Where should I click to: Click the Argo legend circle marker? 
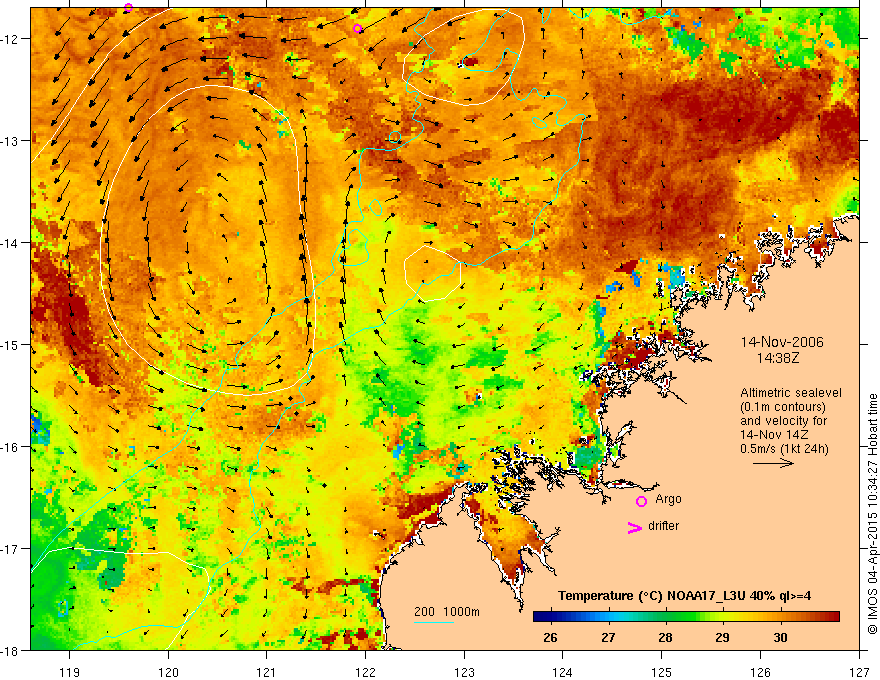[641, 501]
